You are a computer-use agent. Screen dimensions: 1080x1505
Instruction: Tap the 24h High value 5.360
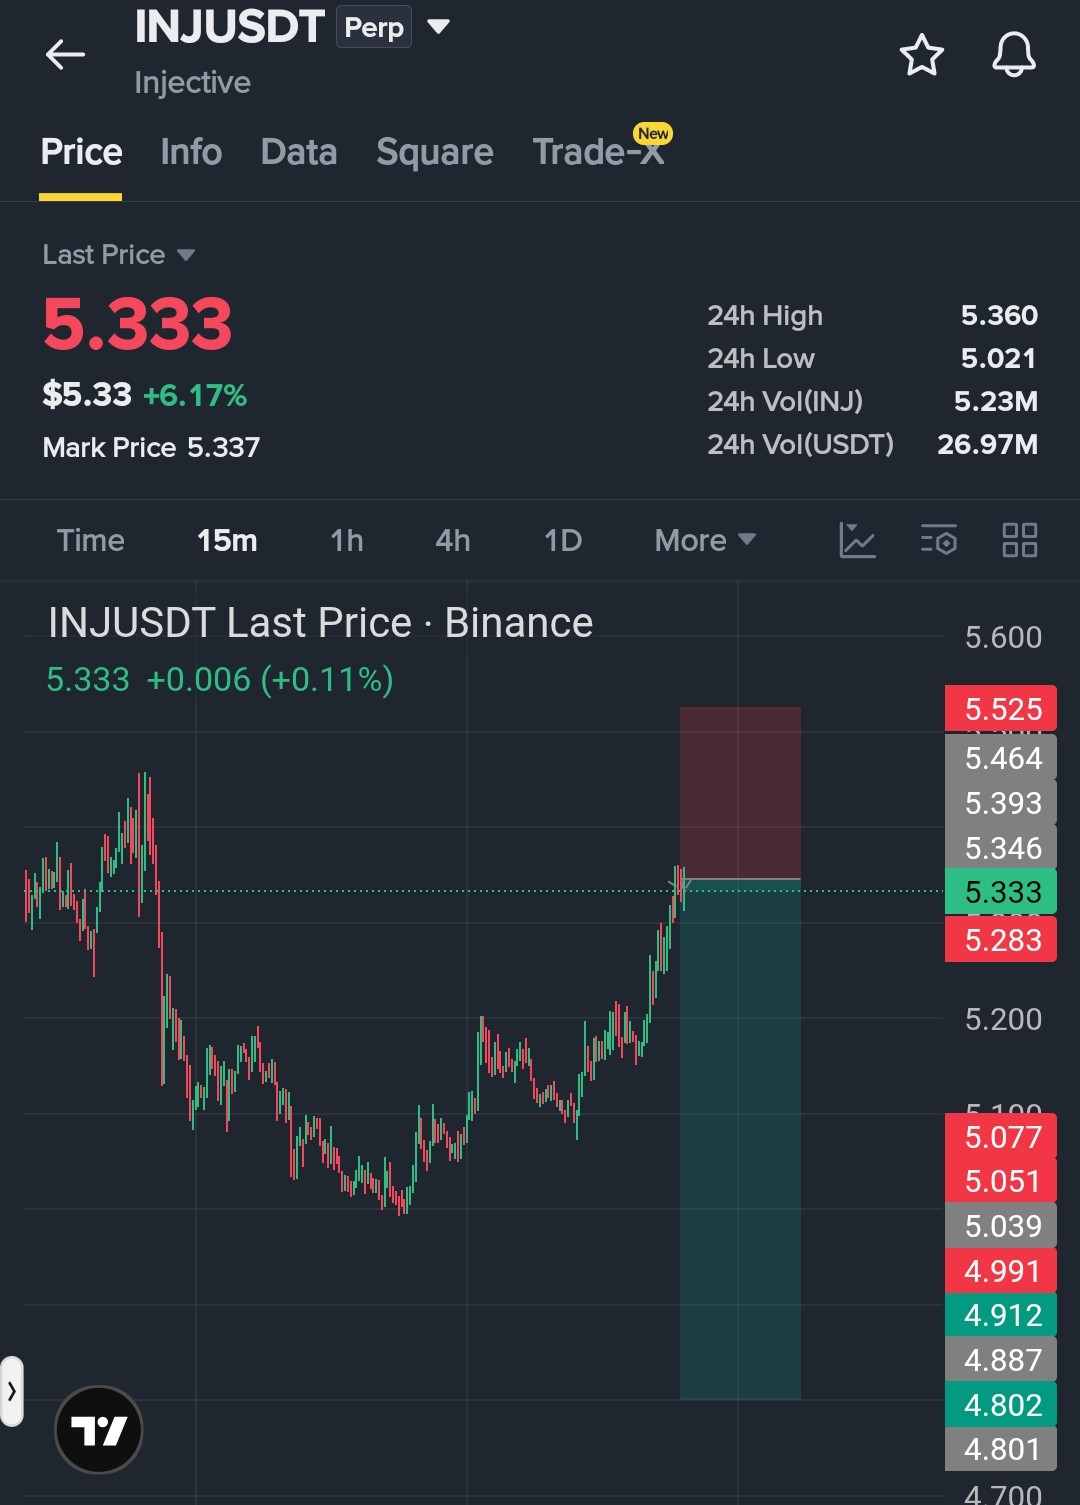[999, 315]
